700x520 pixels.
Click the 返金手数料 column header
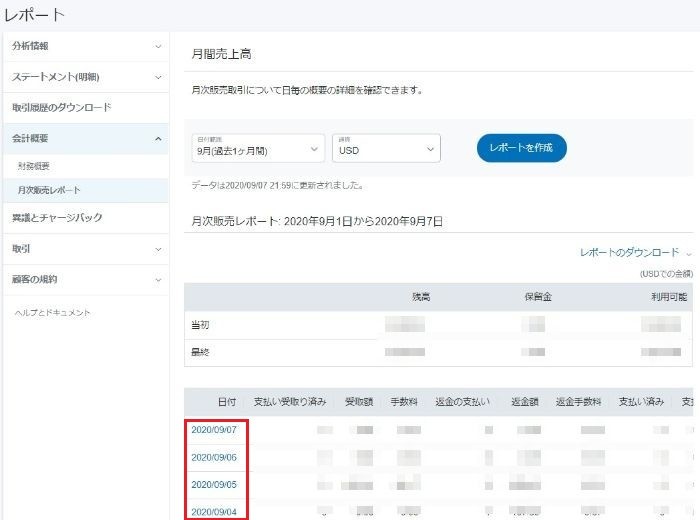pos(579,402)
